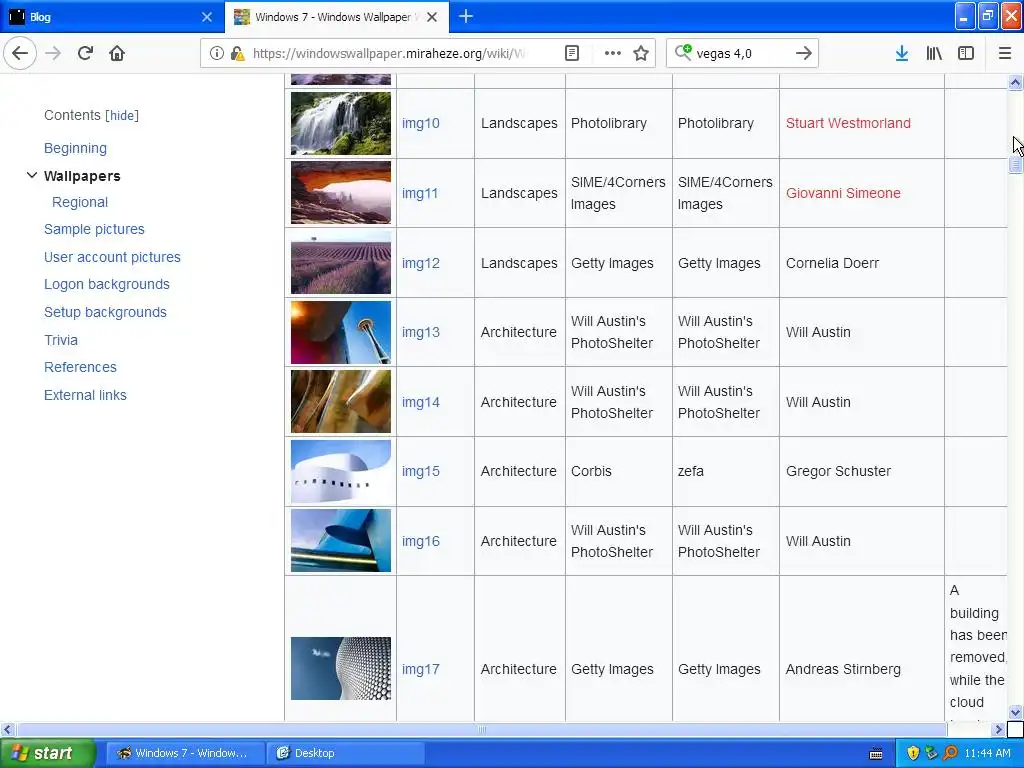Image resolution: width=1024 pixels, height=768 pixels.
Task: Open Stuart Westmorland red link
Action: point(848,123)
